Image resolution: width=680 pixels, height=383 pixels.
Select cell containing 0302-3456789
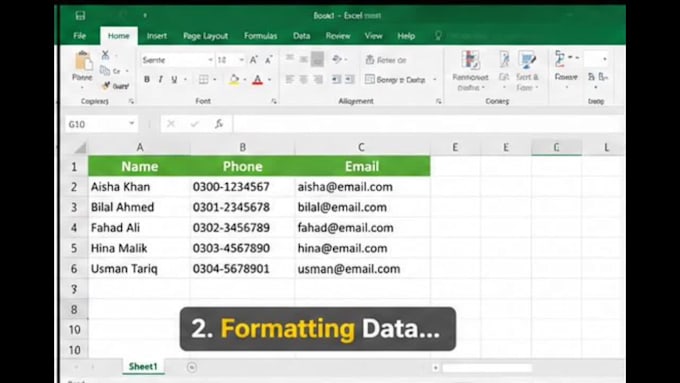coord(242,228)
